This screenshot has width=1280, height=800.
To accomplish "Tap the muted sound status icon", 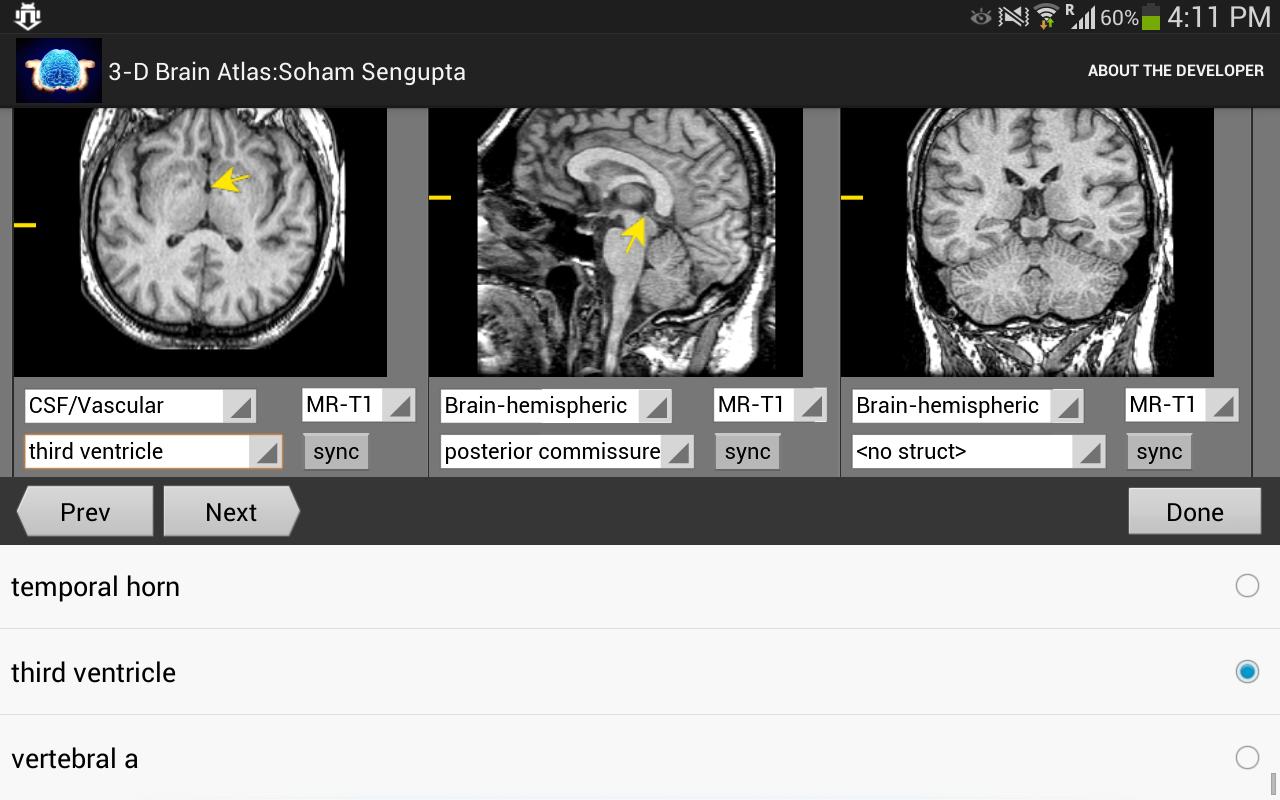I will point(1013,17).
